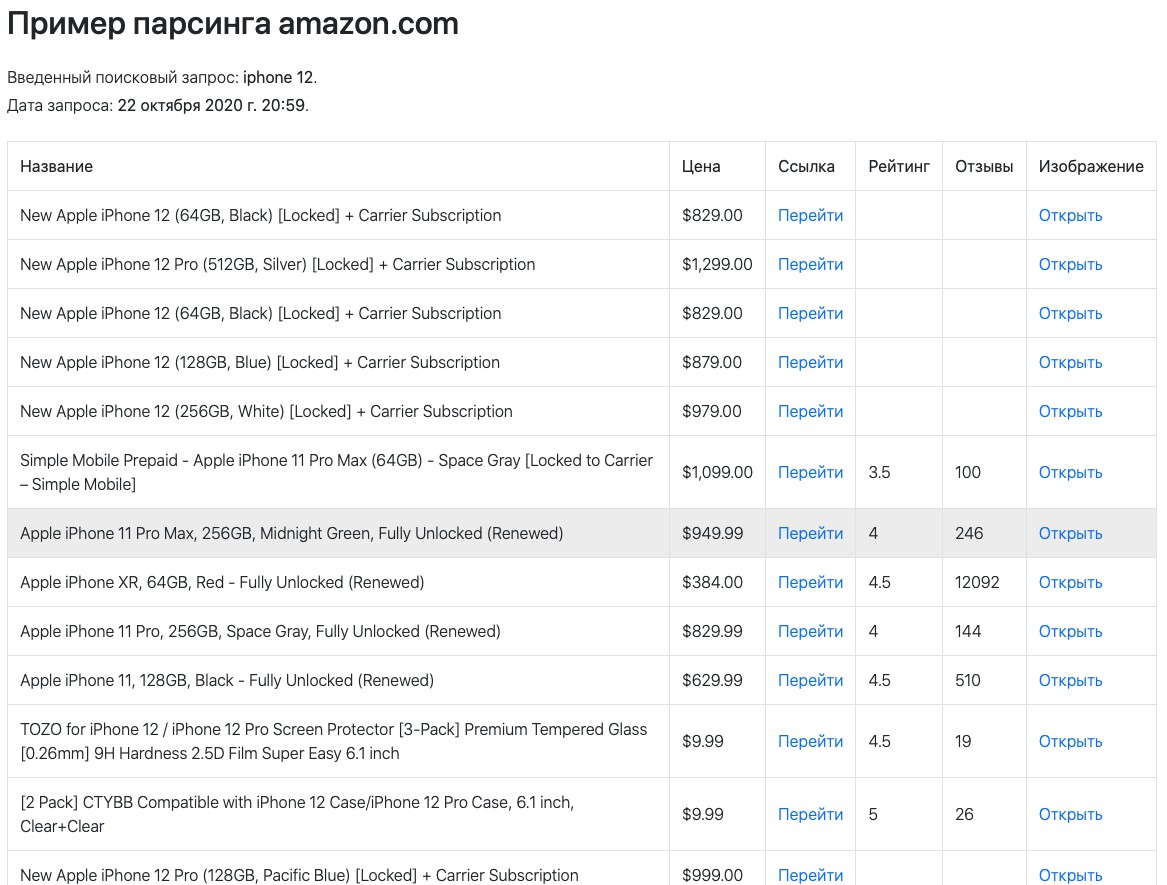The width and height of the screenshot is (1167, 885).
Task: Select CTYBB Compatible case product title
Action: pyautogui.click(x=297, y=815)
